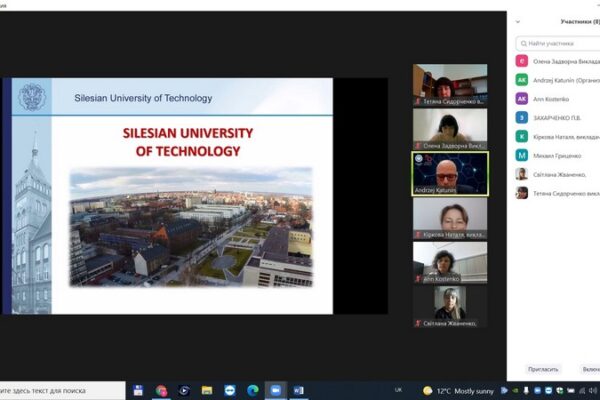
Task: Click the green AK avatar of Andrzej Katunin
Action: [x=522, y=80]
